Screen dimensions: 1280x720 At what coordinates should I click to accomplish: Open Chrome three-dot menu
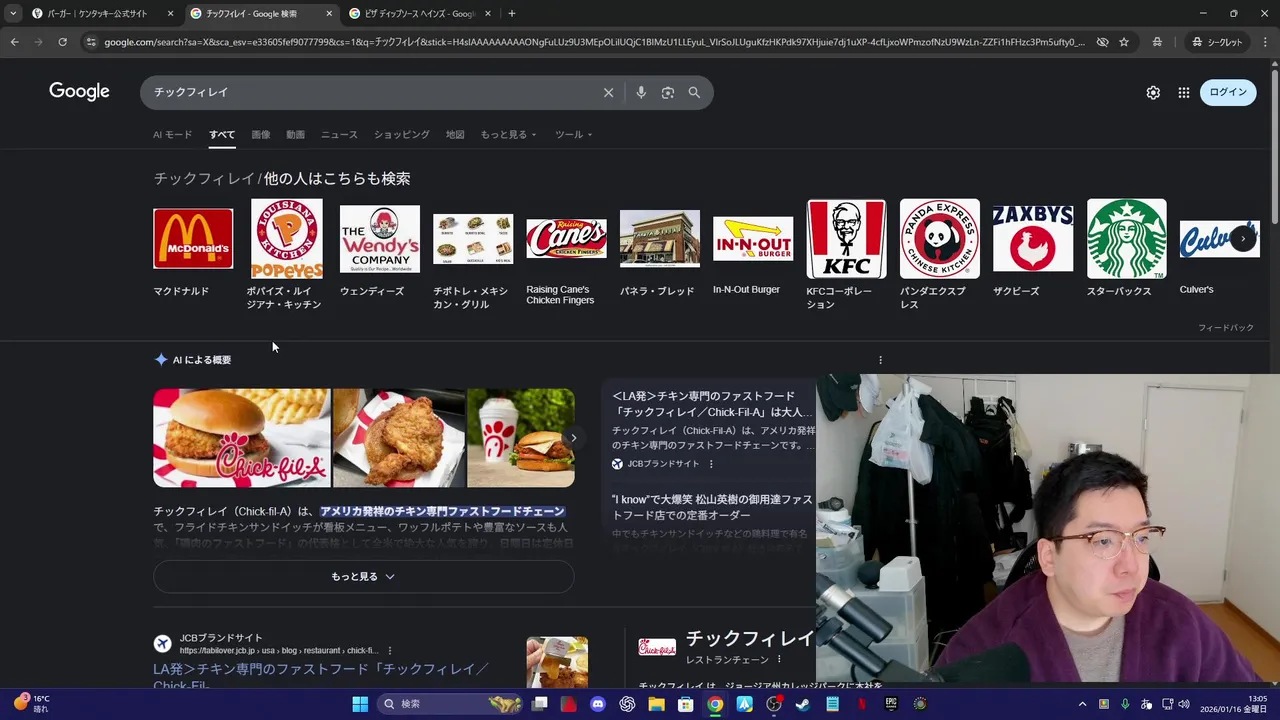(x=1265, y=42)
